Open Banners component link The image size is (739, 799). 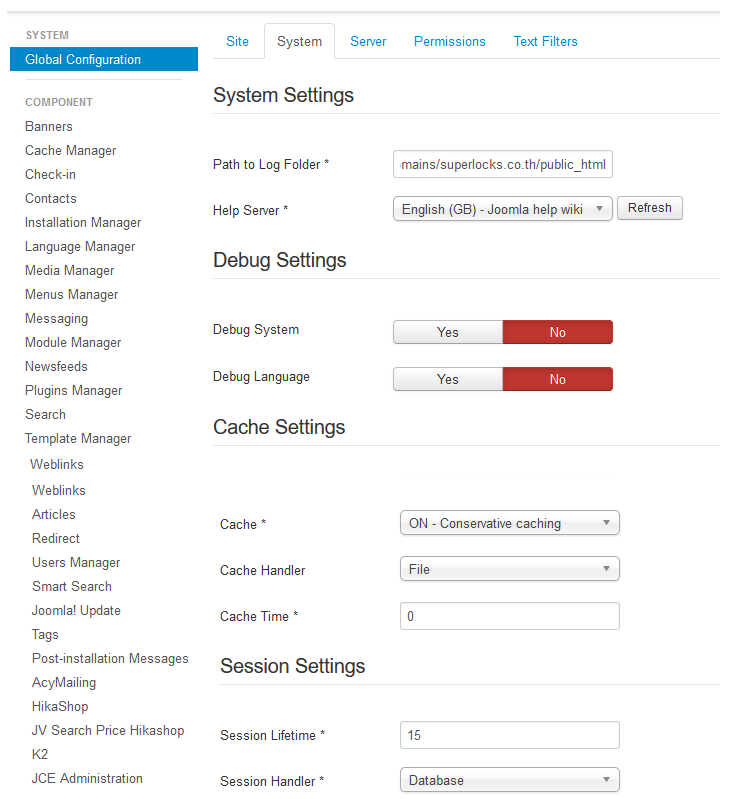(49, 126)
